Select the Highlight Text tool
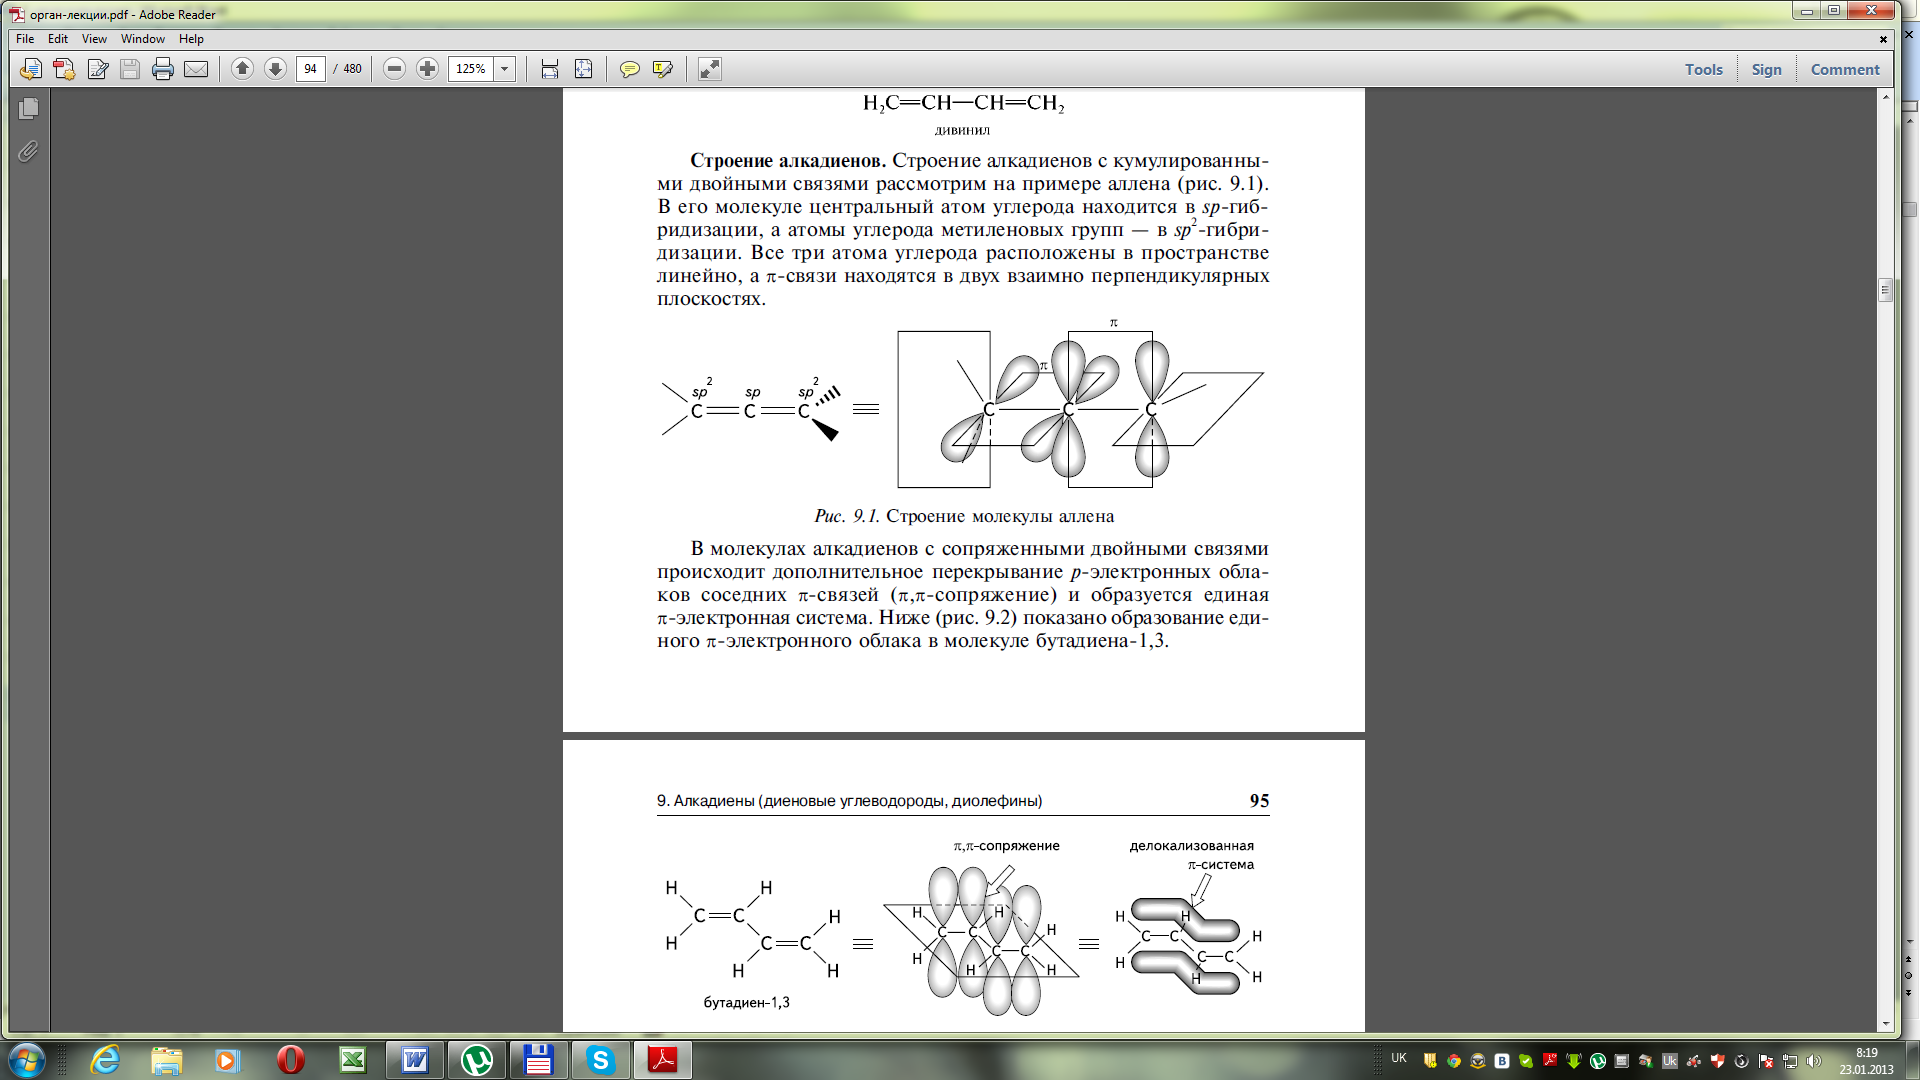Screen dimensions: 1920x1080 (x=662, y=69)
